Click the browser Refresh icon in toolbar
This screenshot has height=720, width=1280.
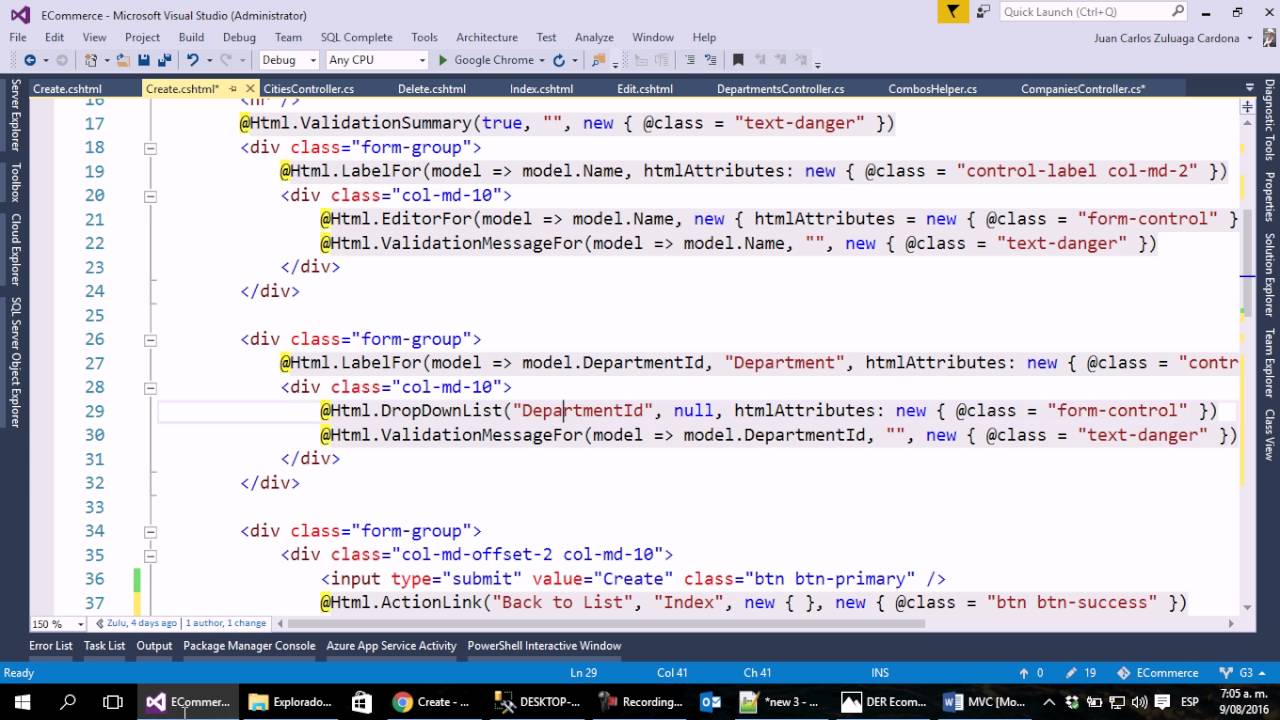click(559, 60)
